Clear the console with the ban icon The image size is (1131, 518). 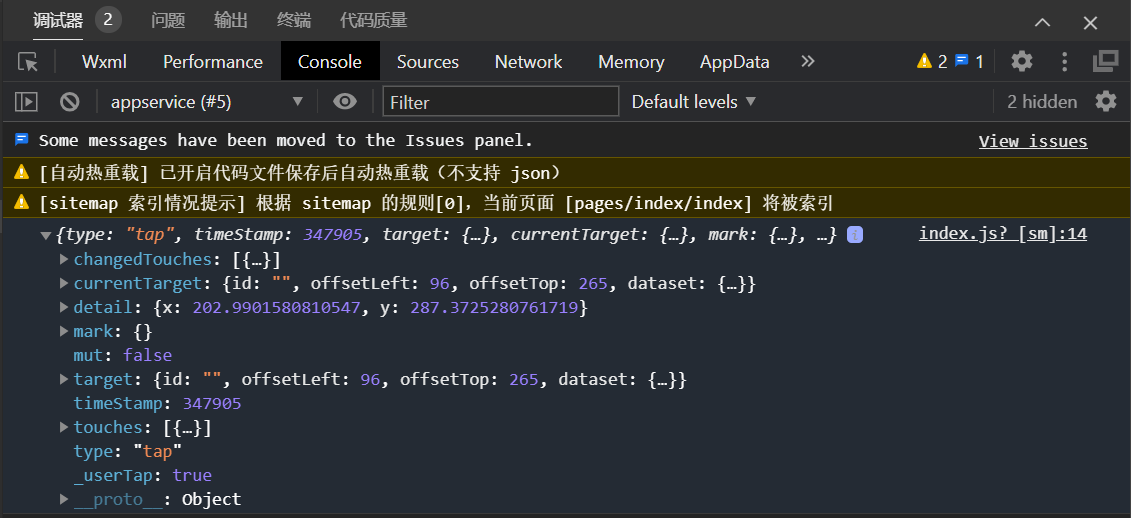[x=69, y=102]
